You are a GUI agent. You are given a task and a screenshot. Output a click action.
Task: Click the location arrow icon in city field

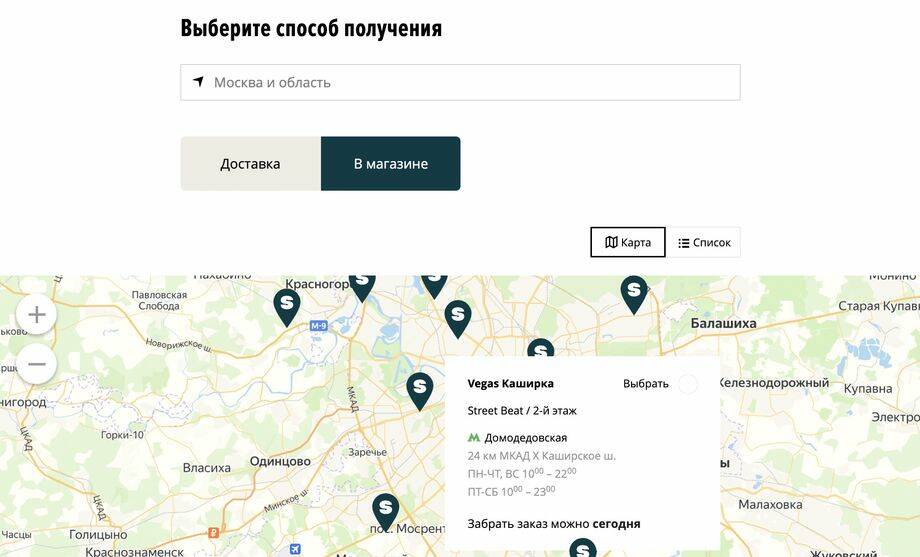click(x=198, y=82)
